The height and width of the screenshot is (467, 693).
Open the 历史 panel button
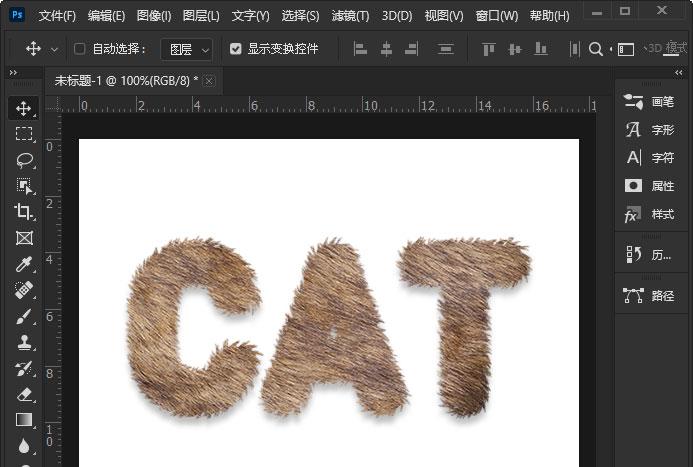click(650, 254)
